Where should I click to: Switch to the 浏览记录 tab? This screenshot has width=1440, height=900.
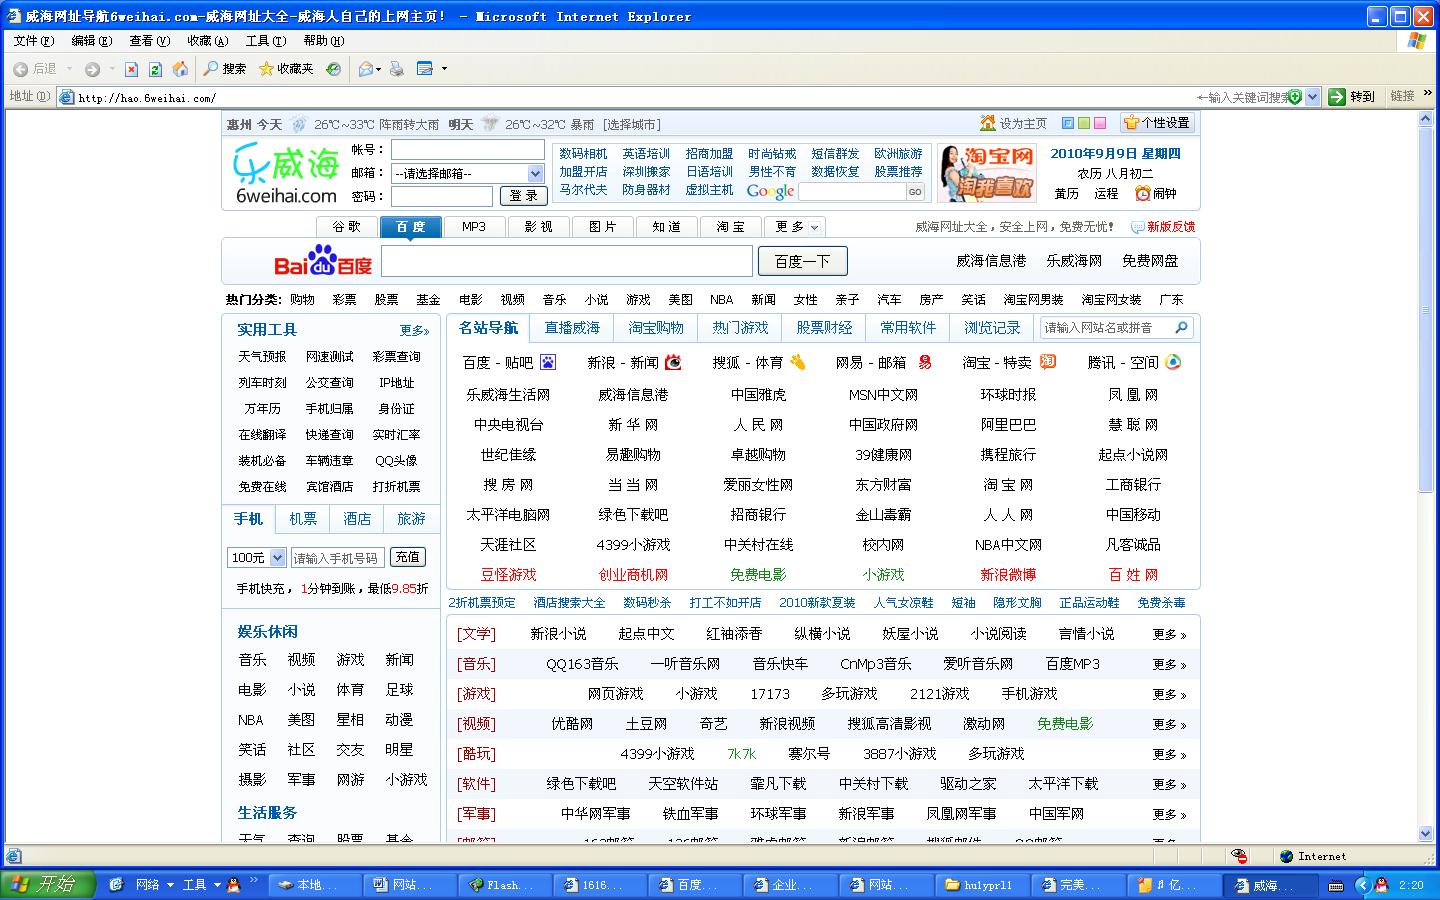click(992, 328)
